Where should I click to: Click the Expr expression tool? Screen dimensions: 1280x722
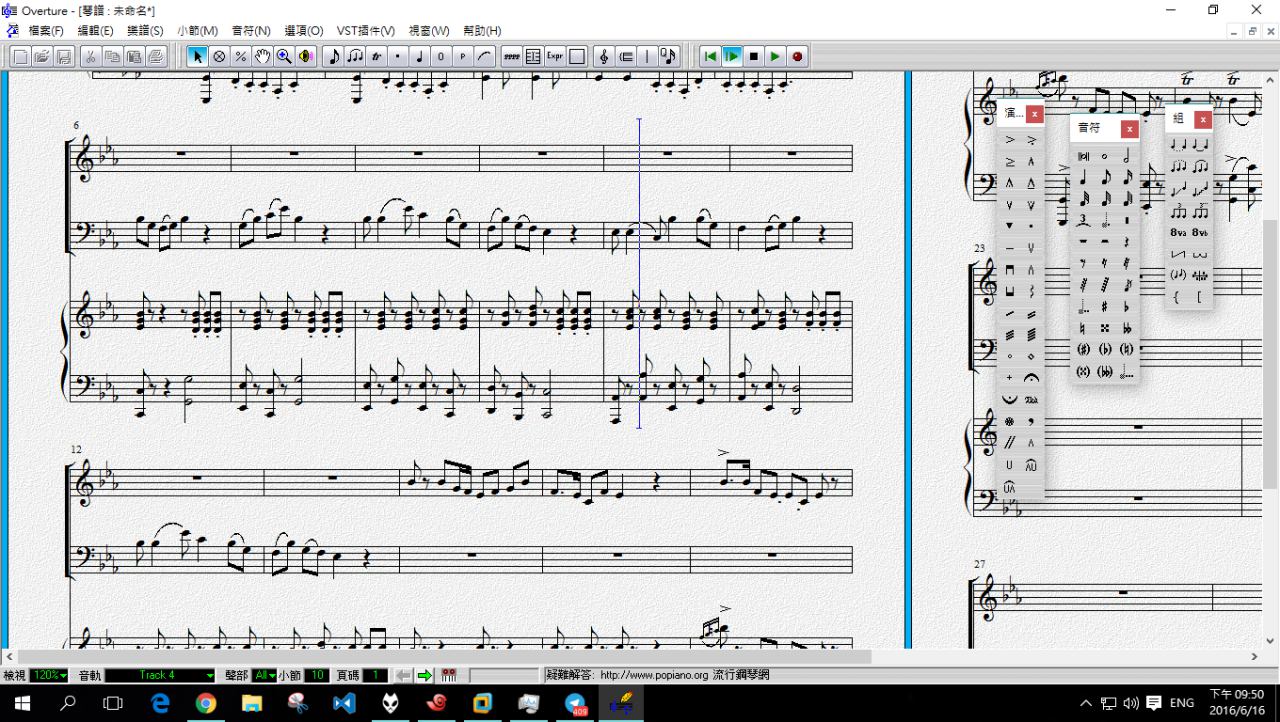click(554, 57)
